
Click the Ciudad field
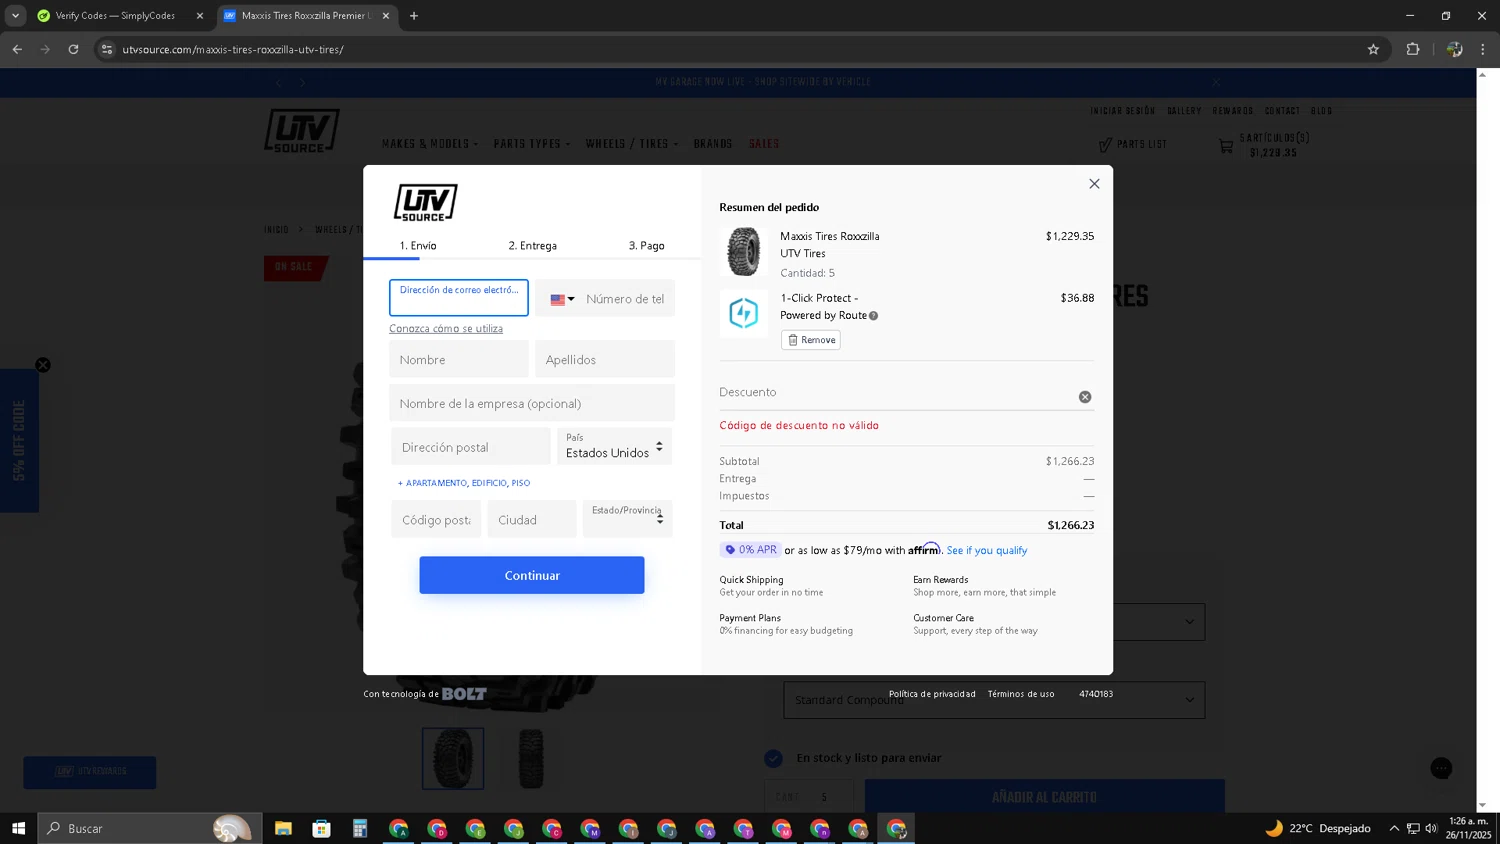point(532,520)
